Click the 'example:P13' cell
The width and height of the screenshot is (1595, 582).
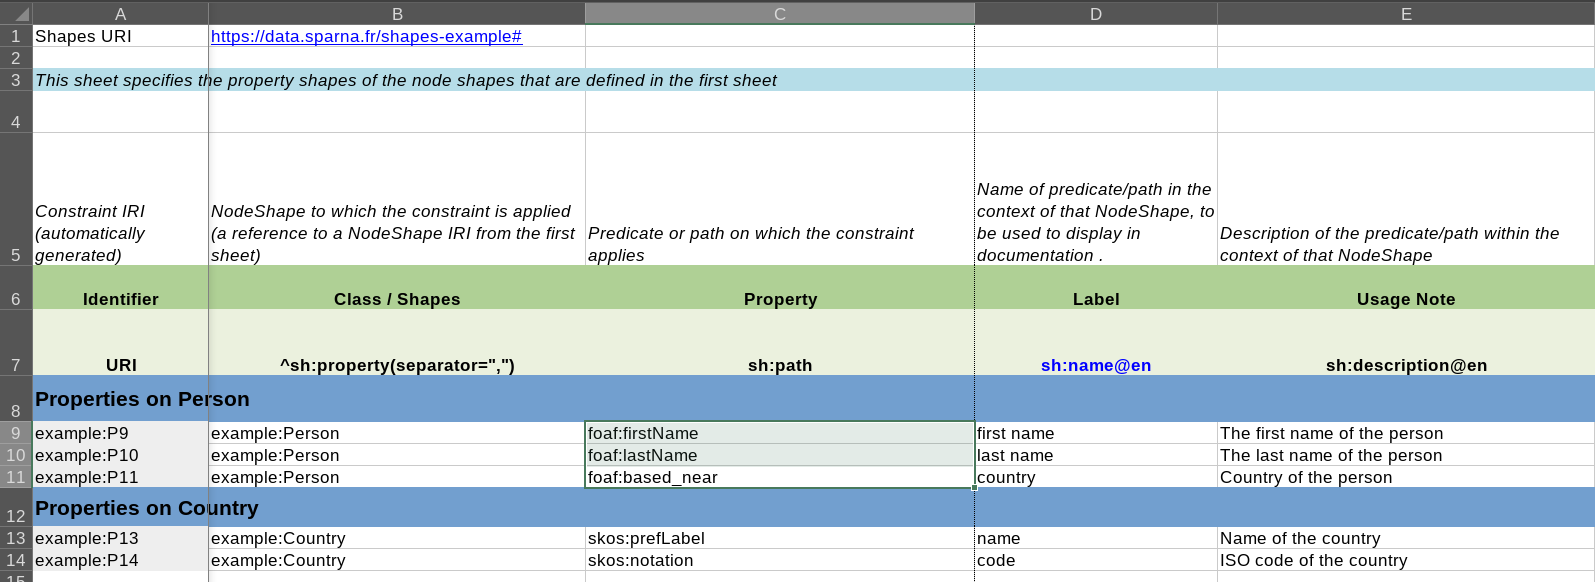coord(120,538)
